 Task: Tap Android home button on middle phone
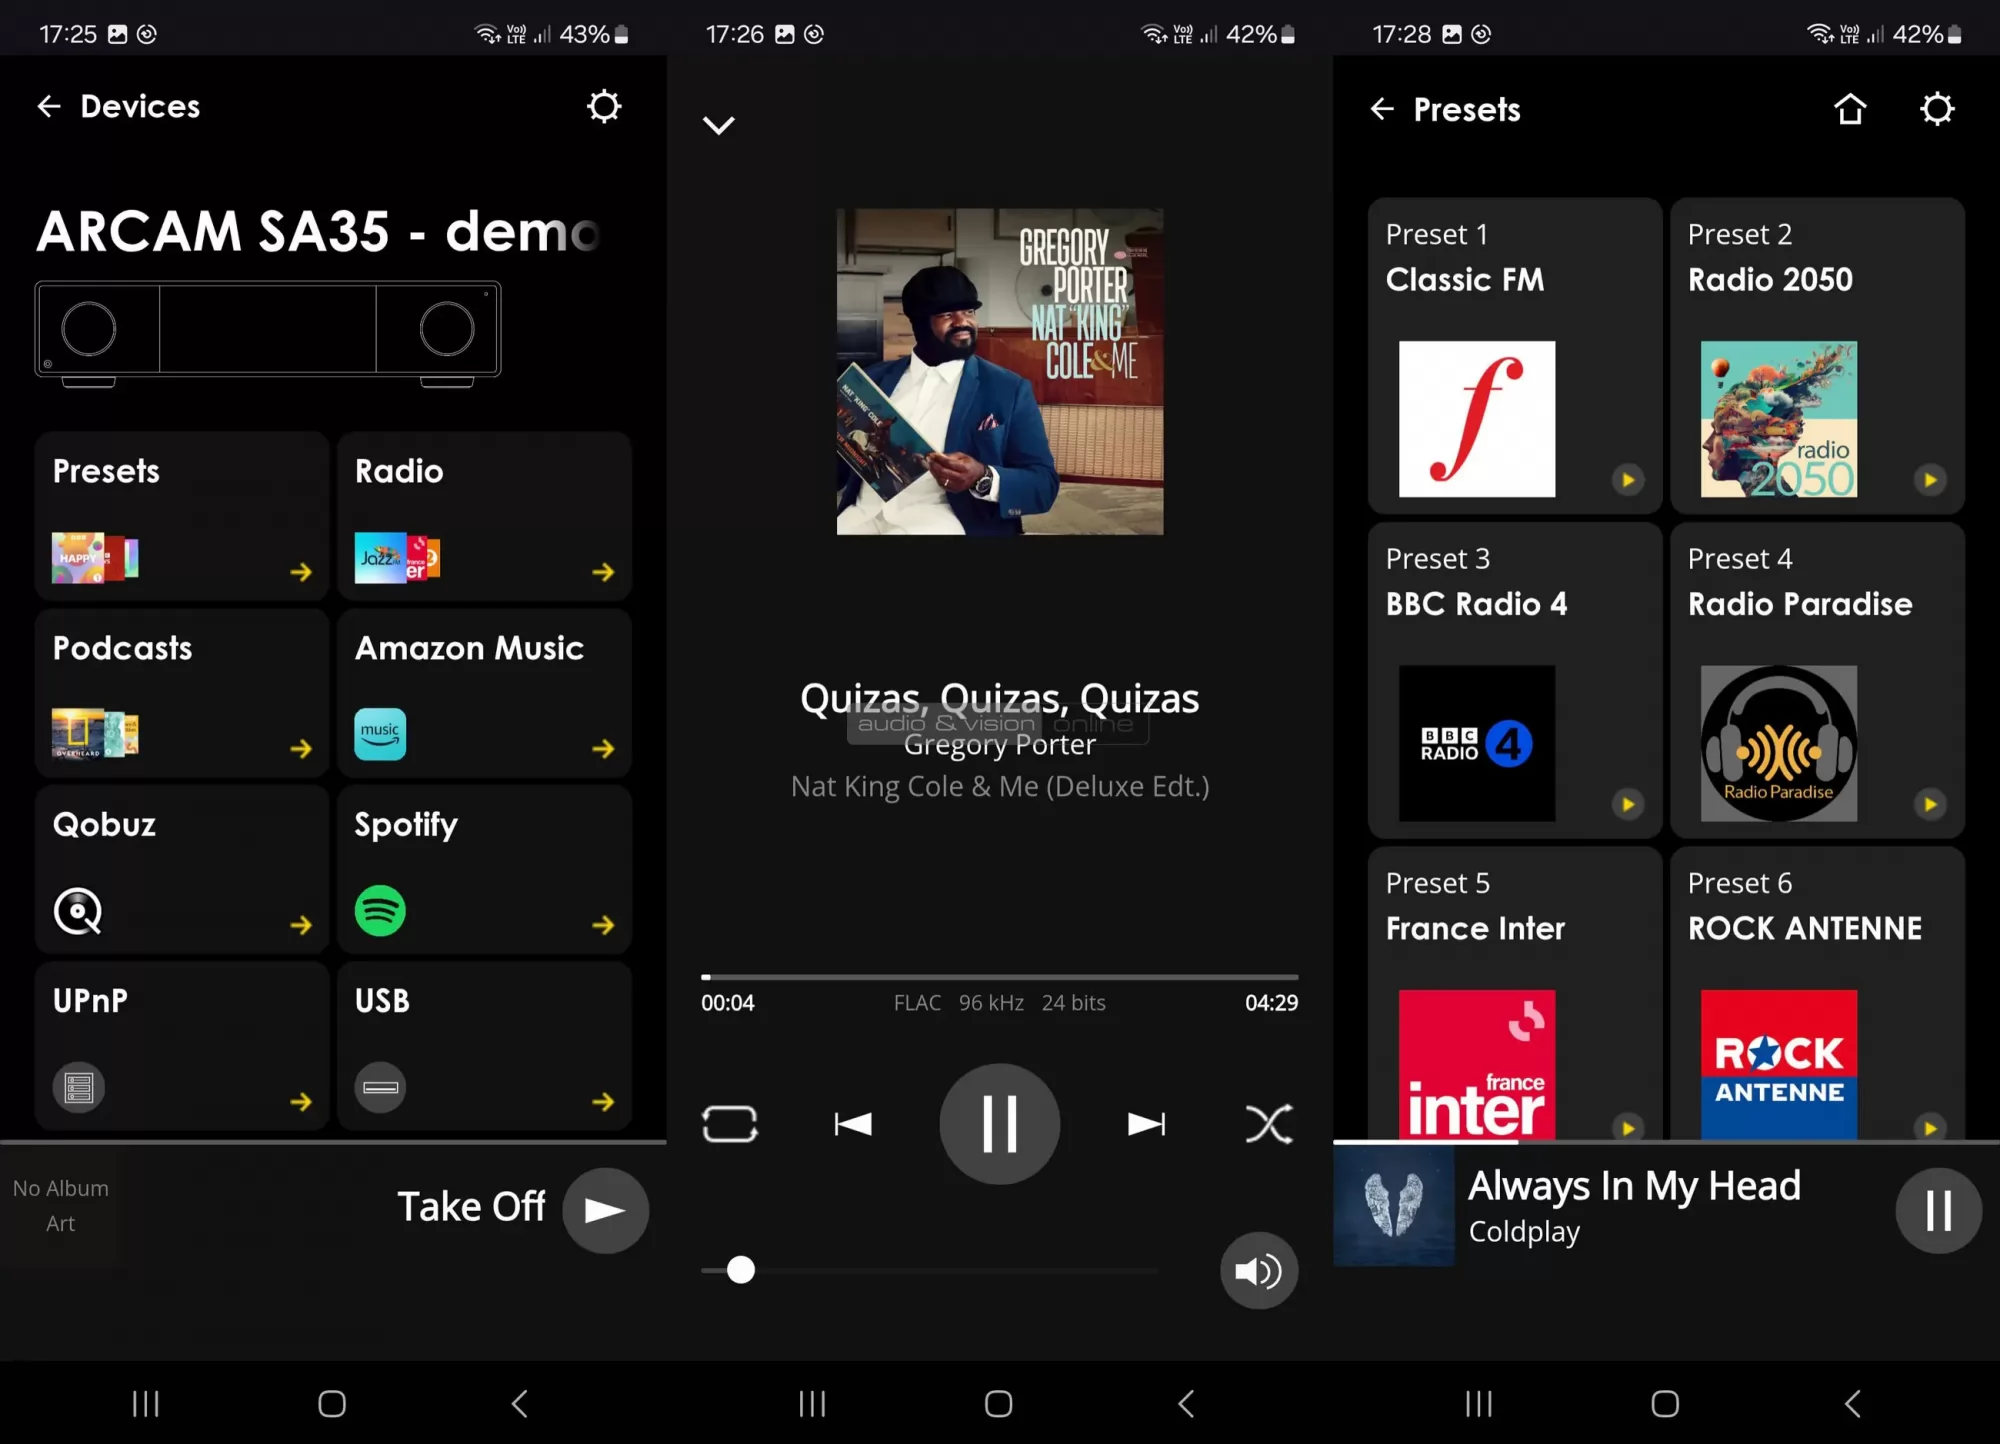point(999,1404)
